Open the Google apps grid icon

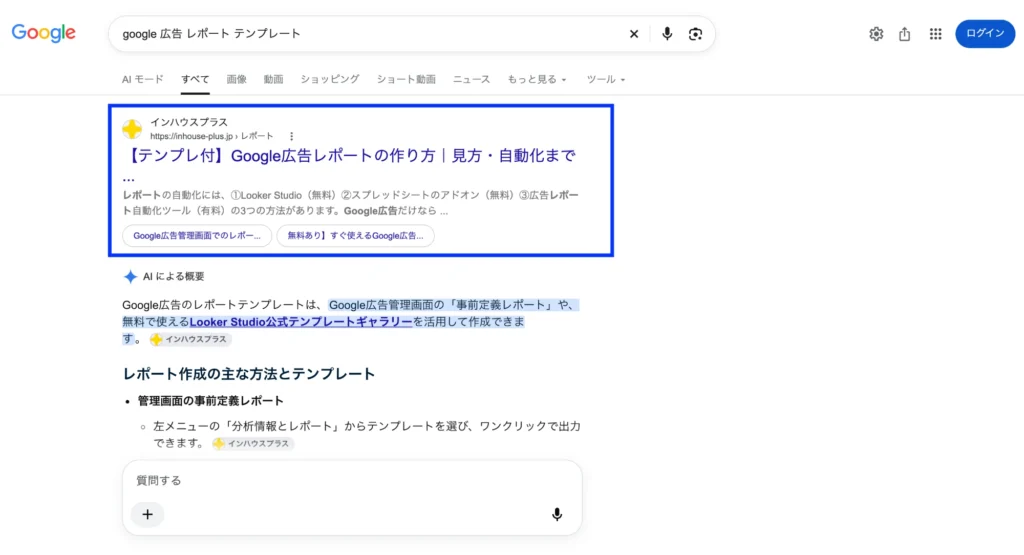[935, 34]
